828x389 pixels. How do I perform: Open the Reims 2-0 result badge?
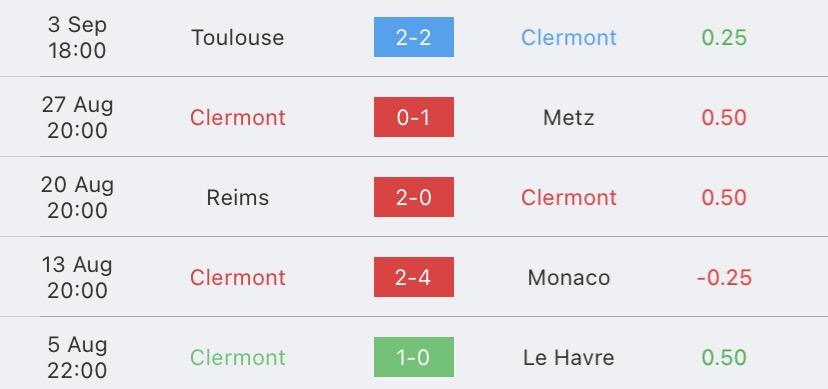click(x=413, y=197)
